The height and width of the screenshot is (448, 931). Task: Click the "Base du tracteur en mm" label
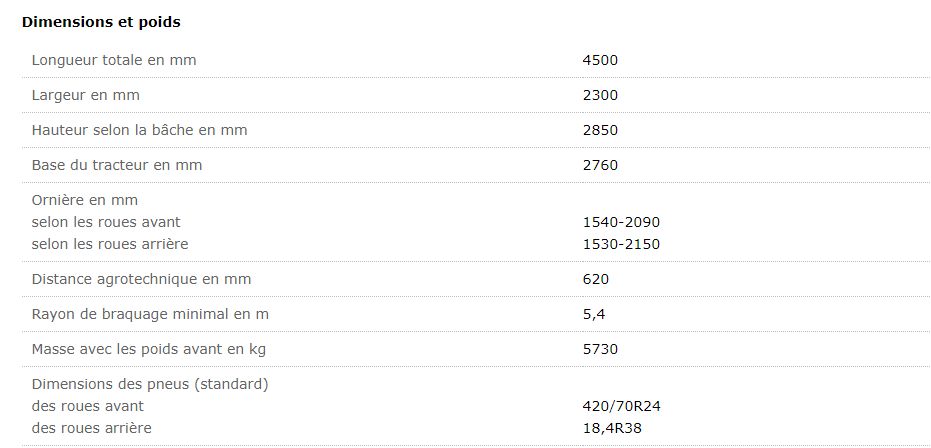click(117, 165)
